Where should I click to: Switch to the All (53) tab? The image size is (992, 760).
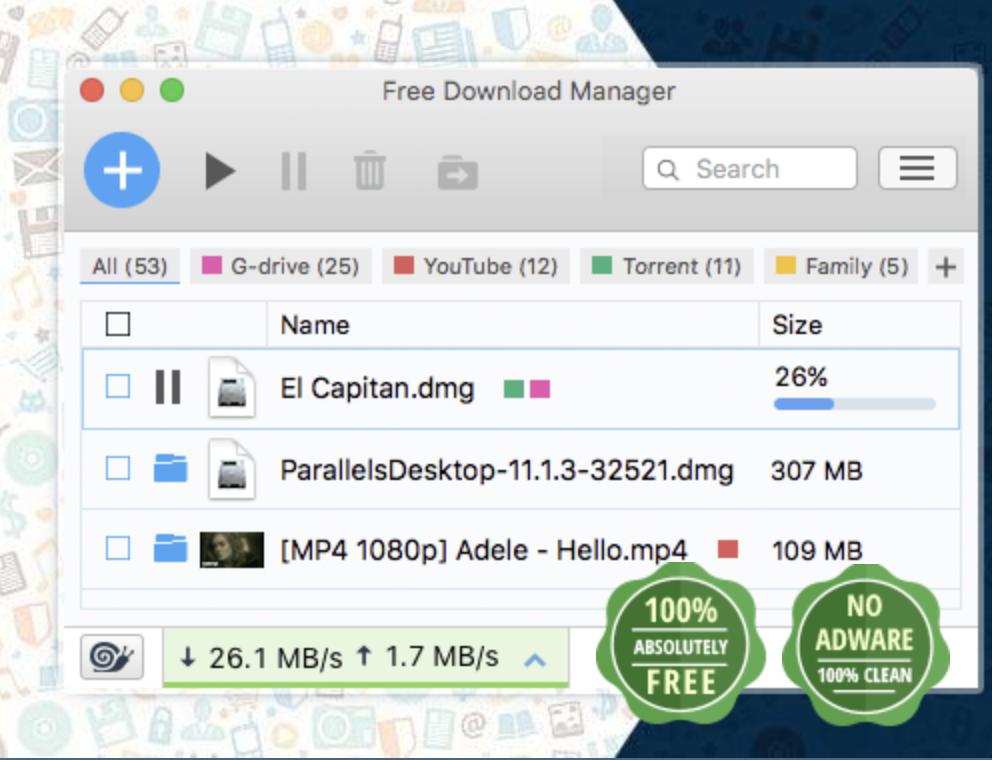(130, 266)
